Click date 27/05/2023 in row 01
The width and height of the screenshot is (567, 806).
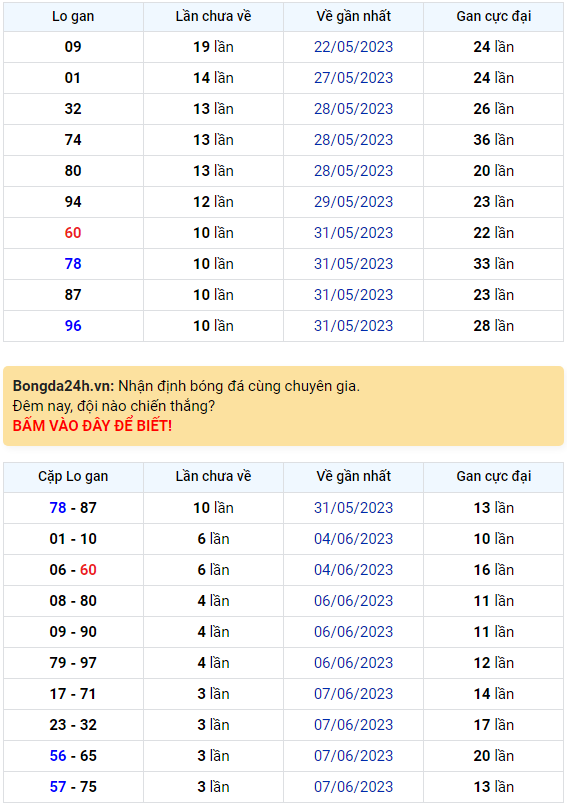click(x=354, y=78)
